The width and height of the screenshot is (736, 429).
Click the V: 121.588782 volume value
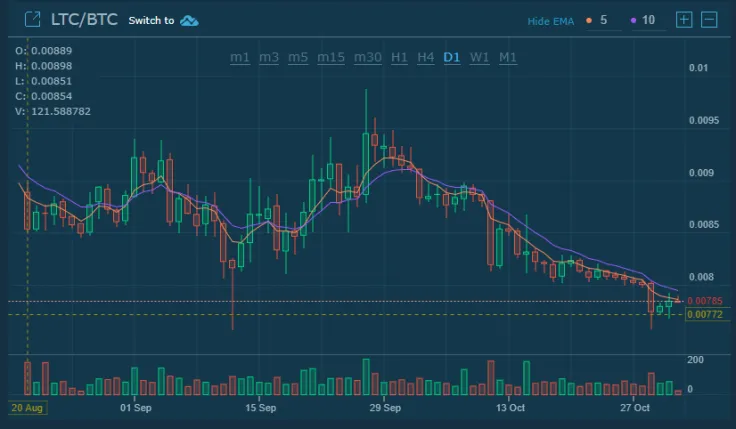[53, 112]
